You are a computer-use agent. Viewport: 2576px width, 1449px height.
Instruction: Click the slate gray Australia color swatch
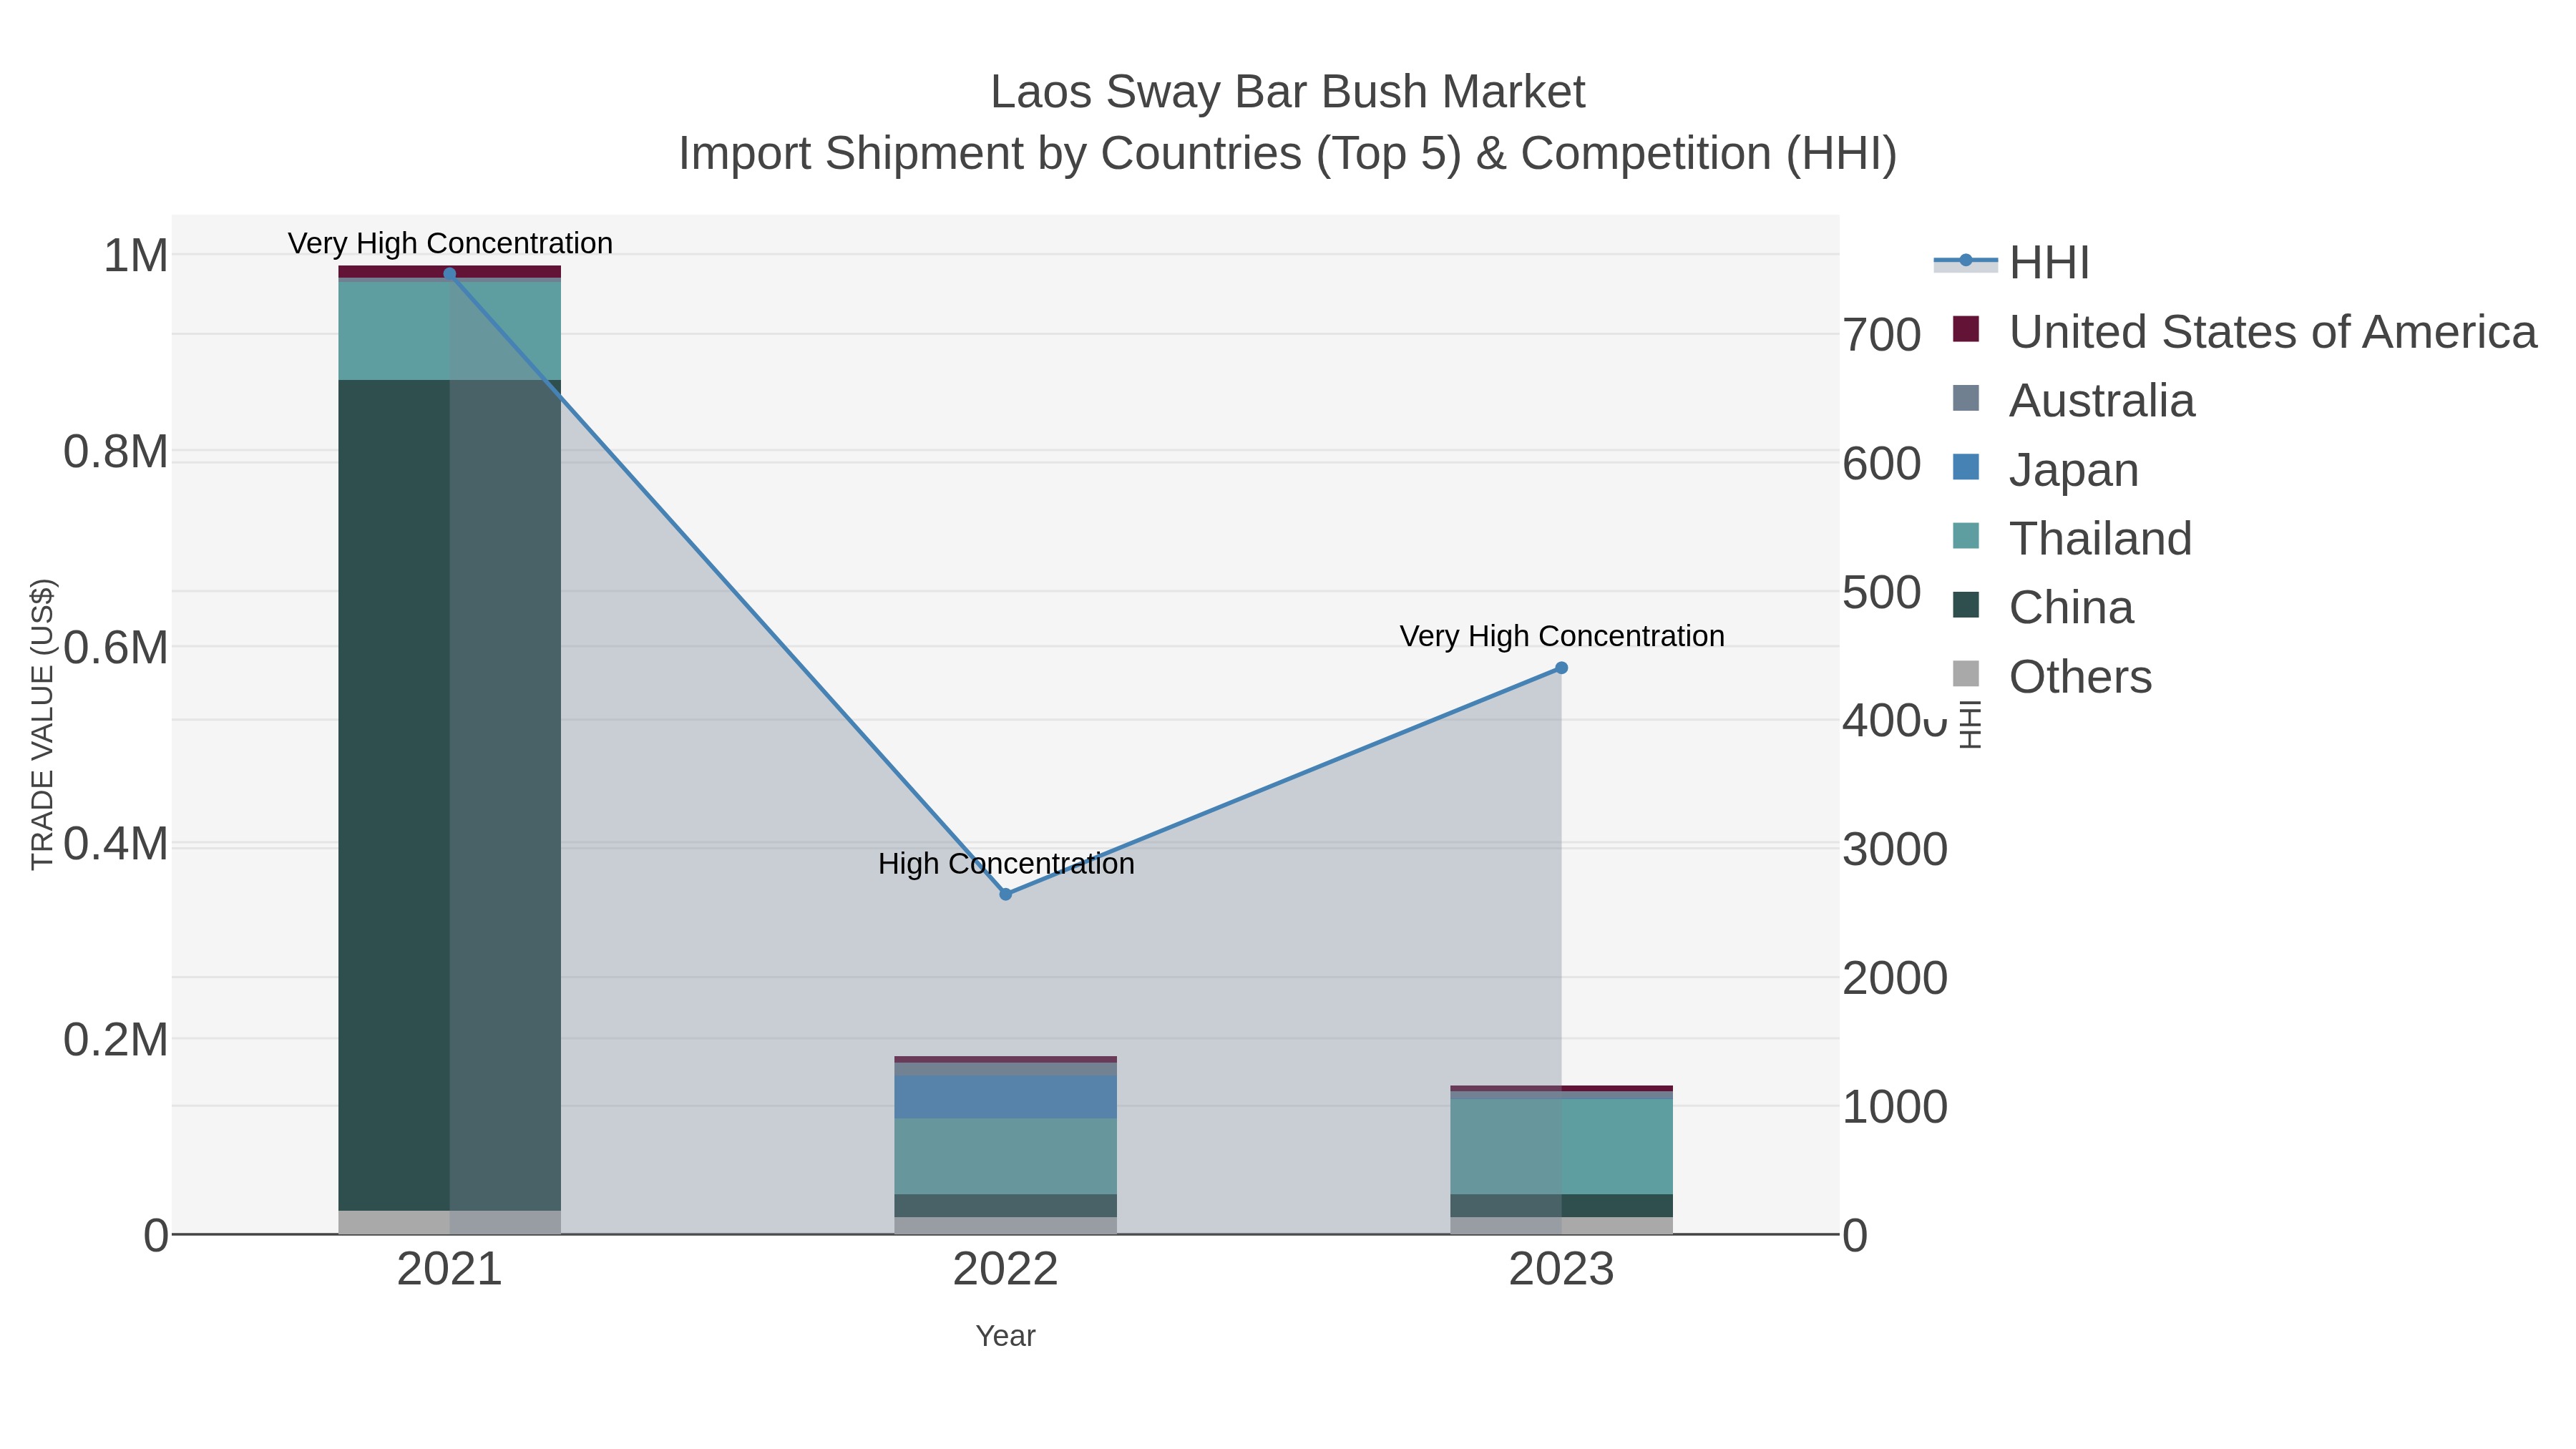pyautogui.click(x=1966, y=398)
